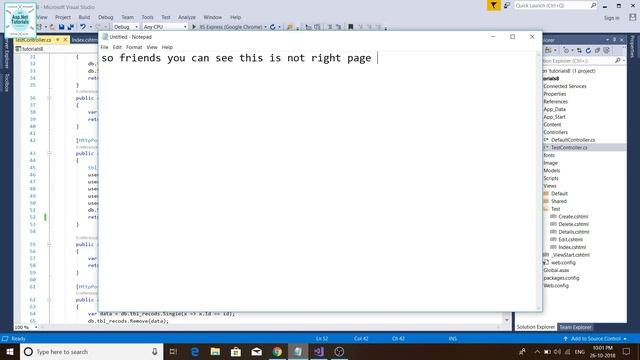Click the browser refresh icon in toolbar
The height and width of the screenshot is (360, 640).
273,27
